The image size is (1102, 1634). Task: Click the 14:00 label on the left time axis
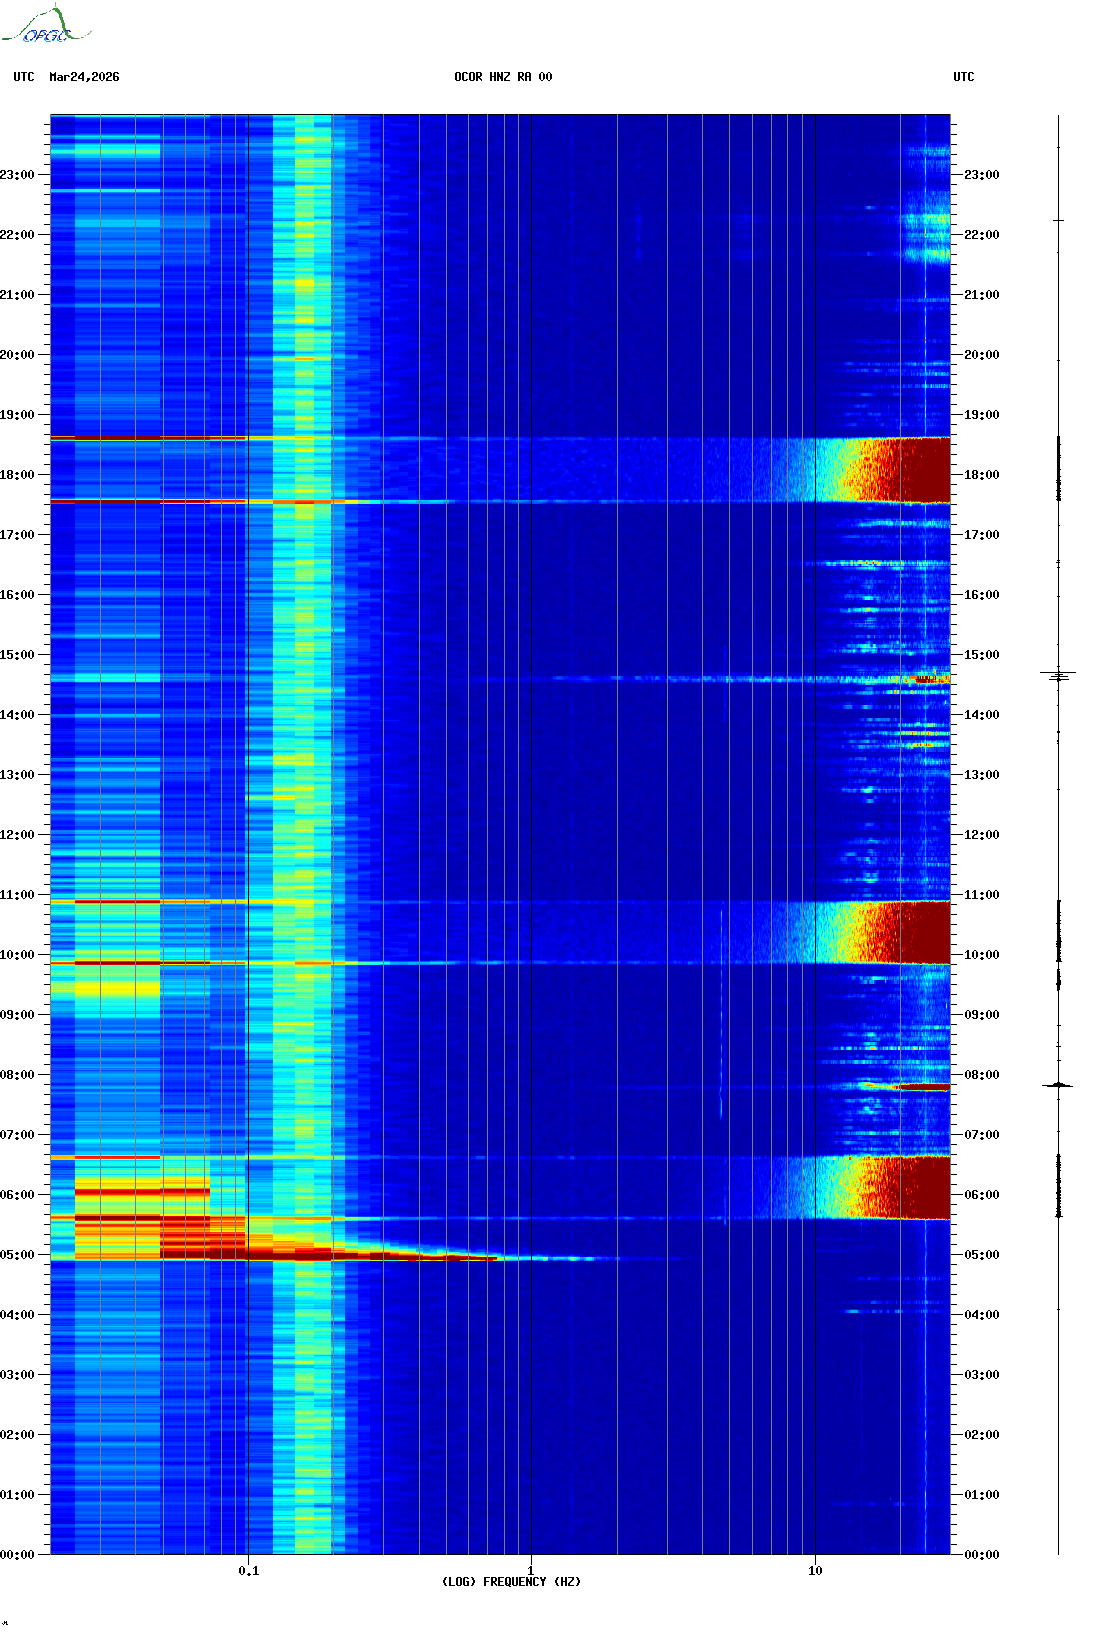pos(17,715)
